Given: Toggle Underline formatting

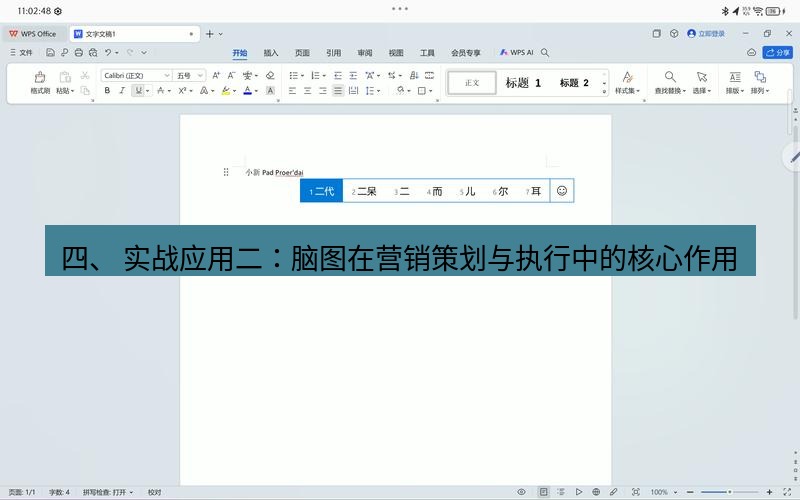Looking at the screenshot, I should pyautogui.click(x=138, y=91).
